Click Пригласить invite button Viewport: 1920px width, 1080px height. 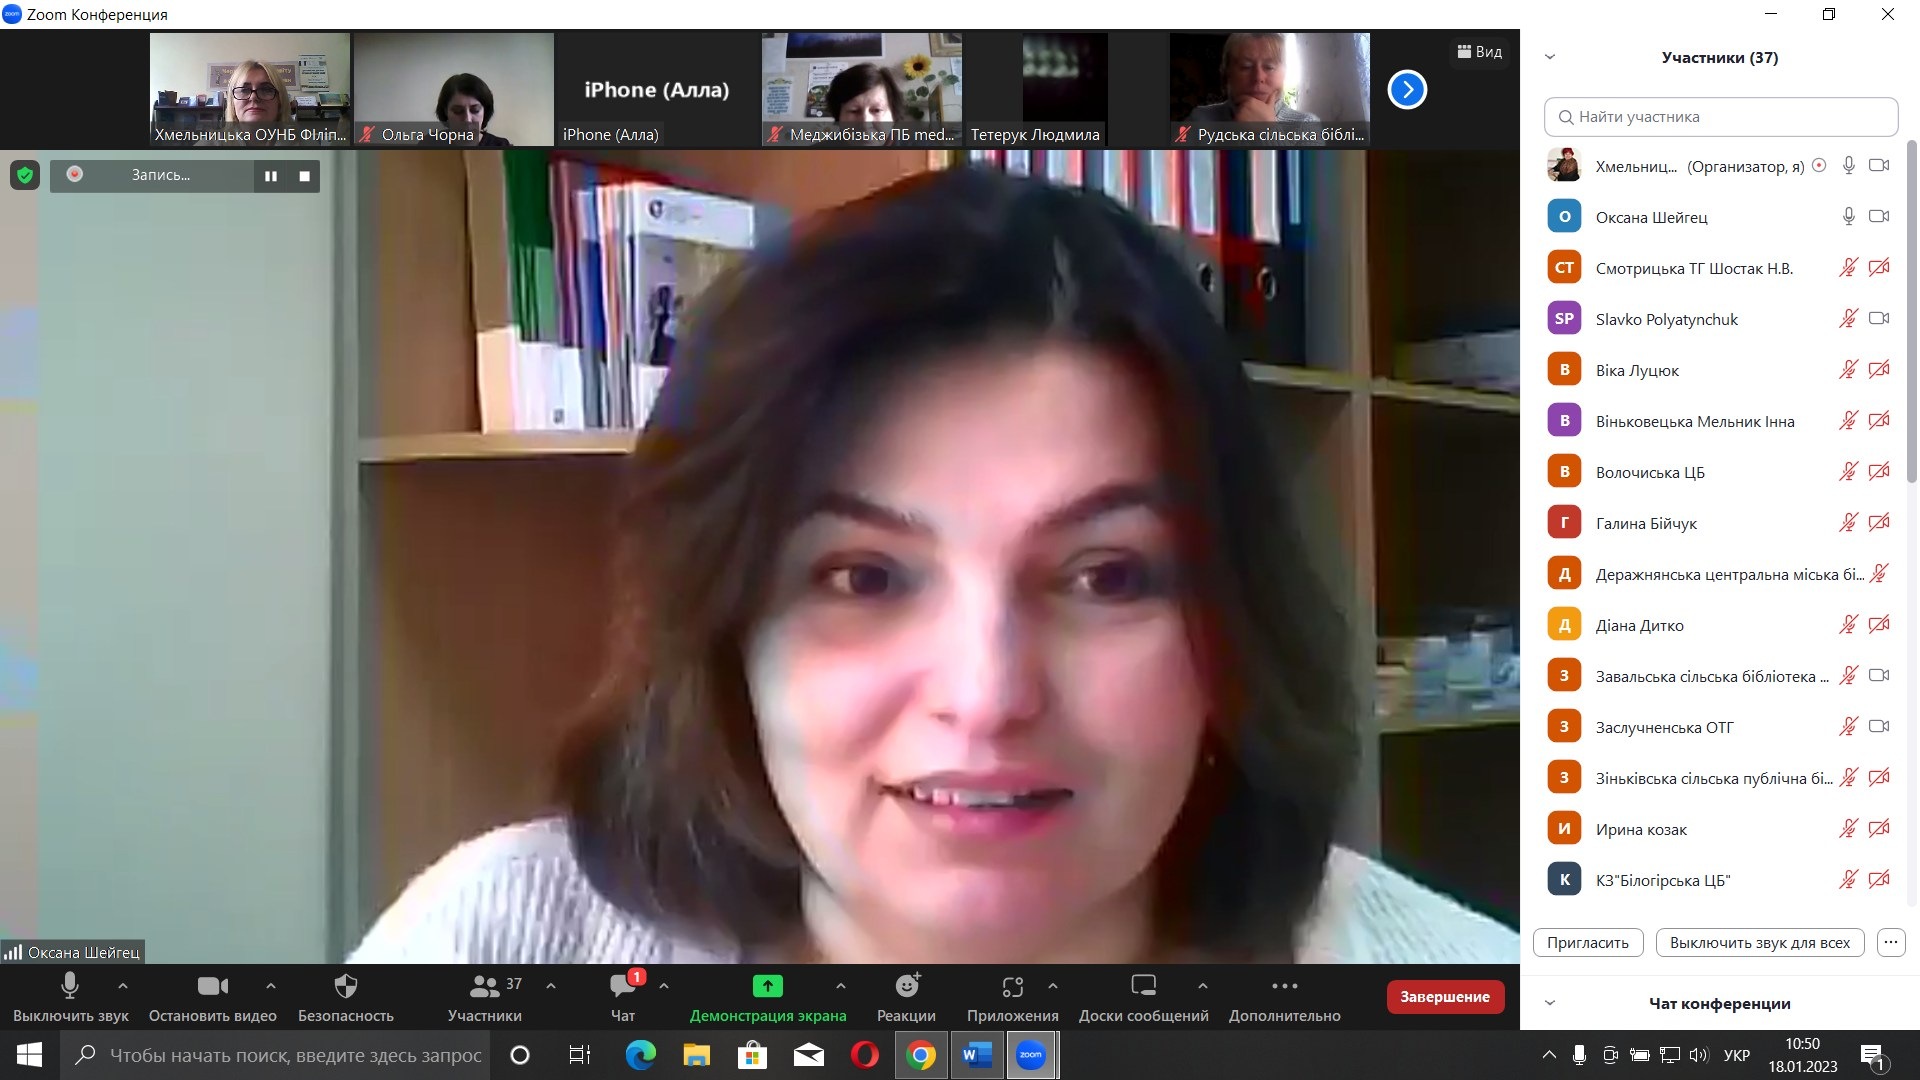pos(1587,942)
